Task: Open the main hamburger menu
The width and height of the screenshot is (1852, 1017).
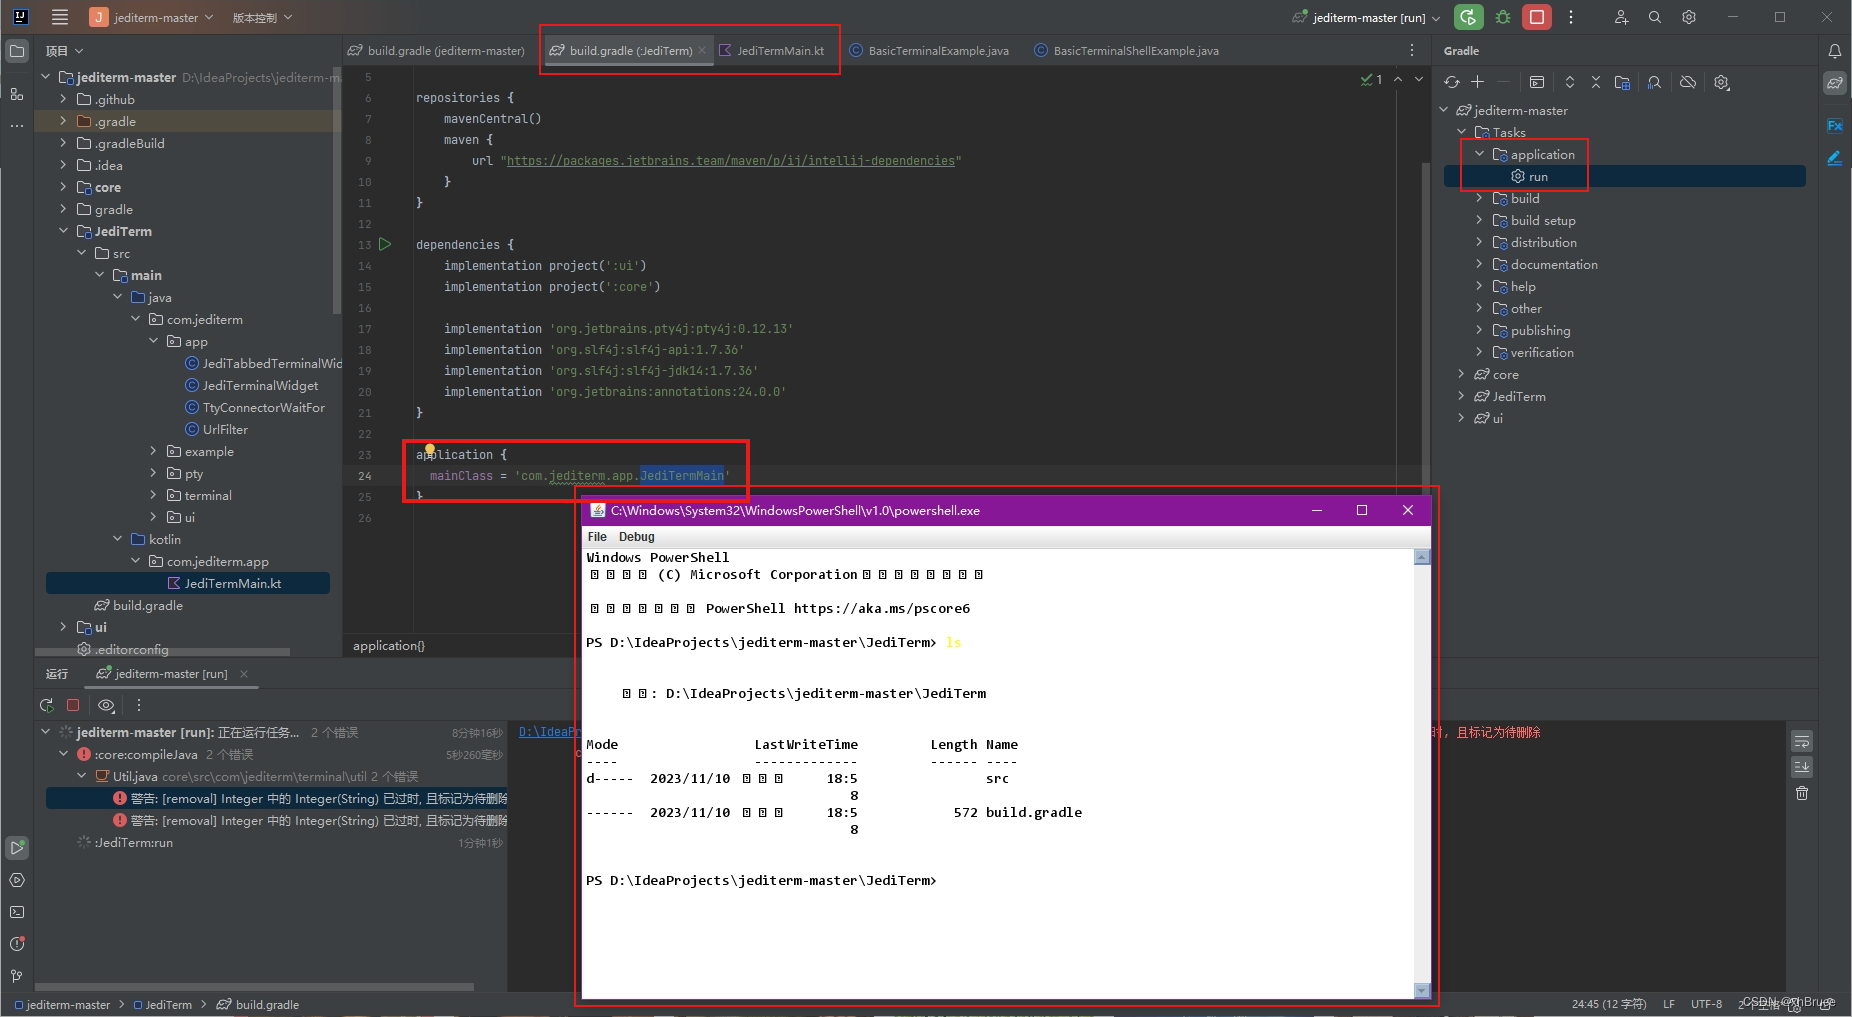Action: [60, 17]
